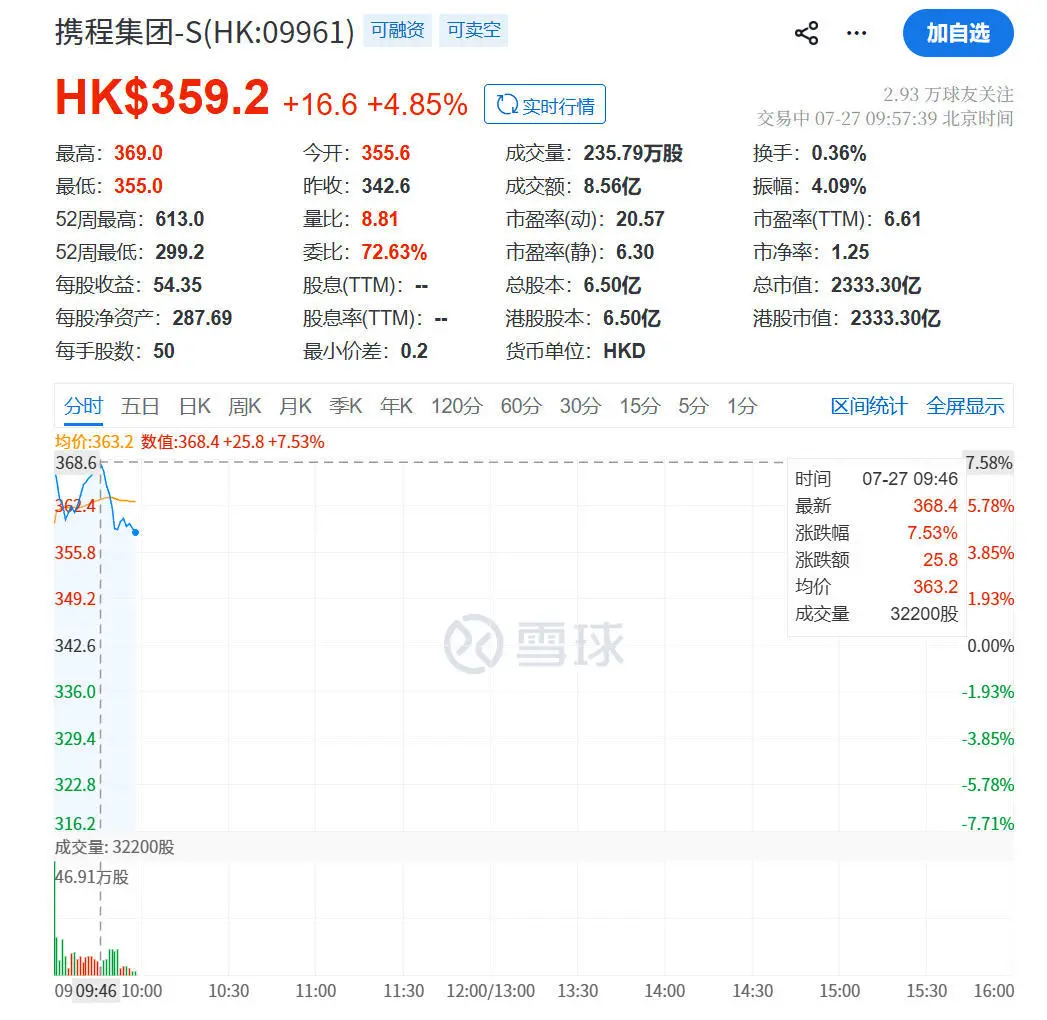Open the 周K chart tab
The image size is (1047, 1020).
[x=244, y=406]
